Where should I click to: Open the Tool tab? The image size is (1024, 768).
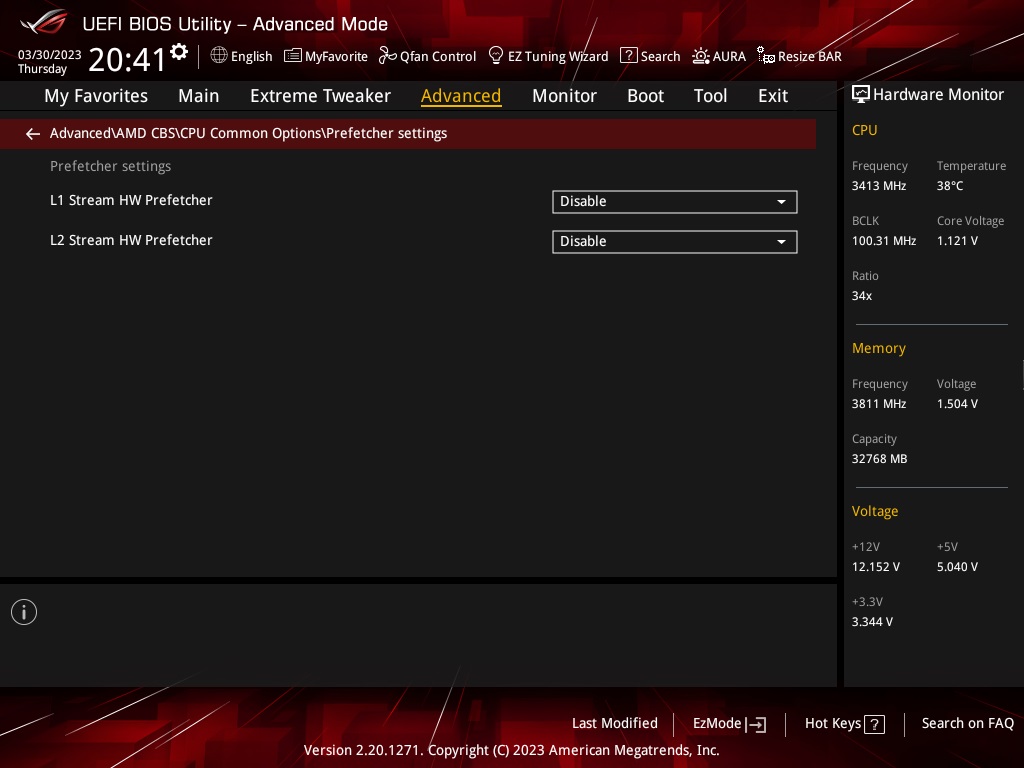coord(710,96)
